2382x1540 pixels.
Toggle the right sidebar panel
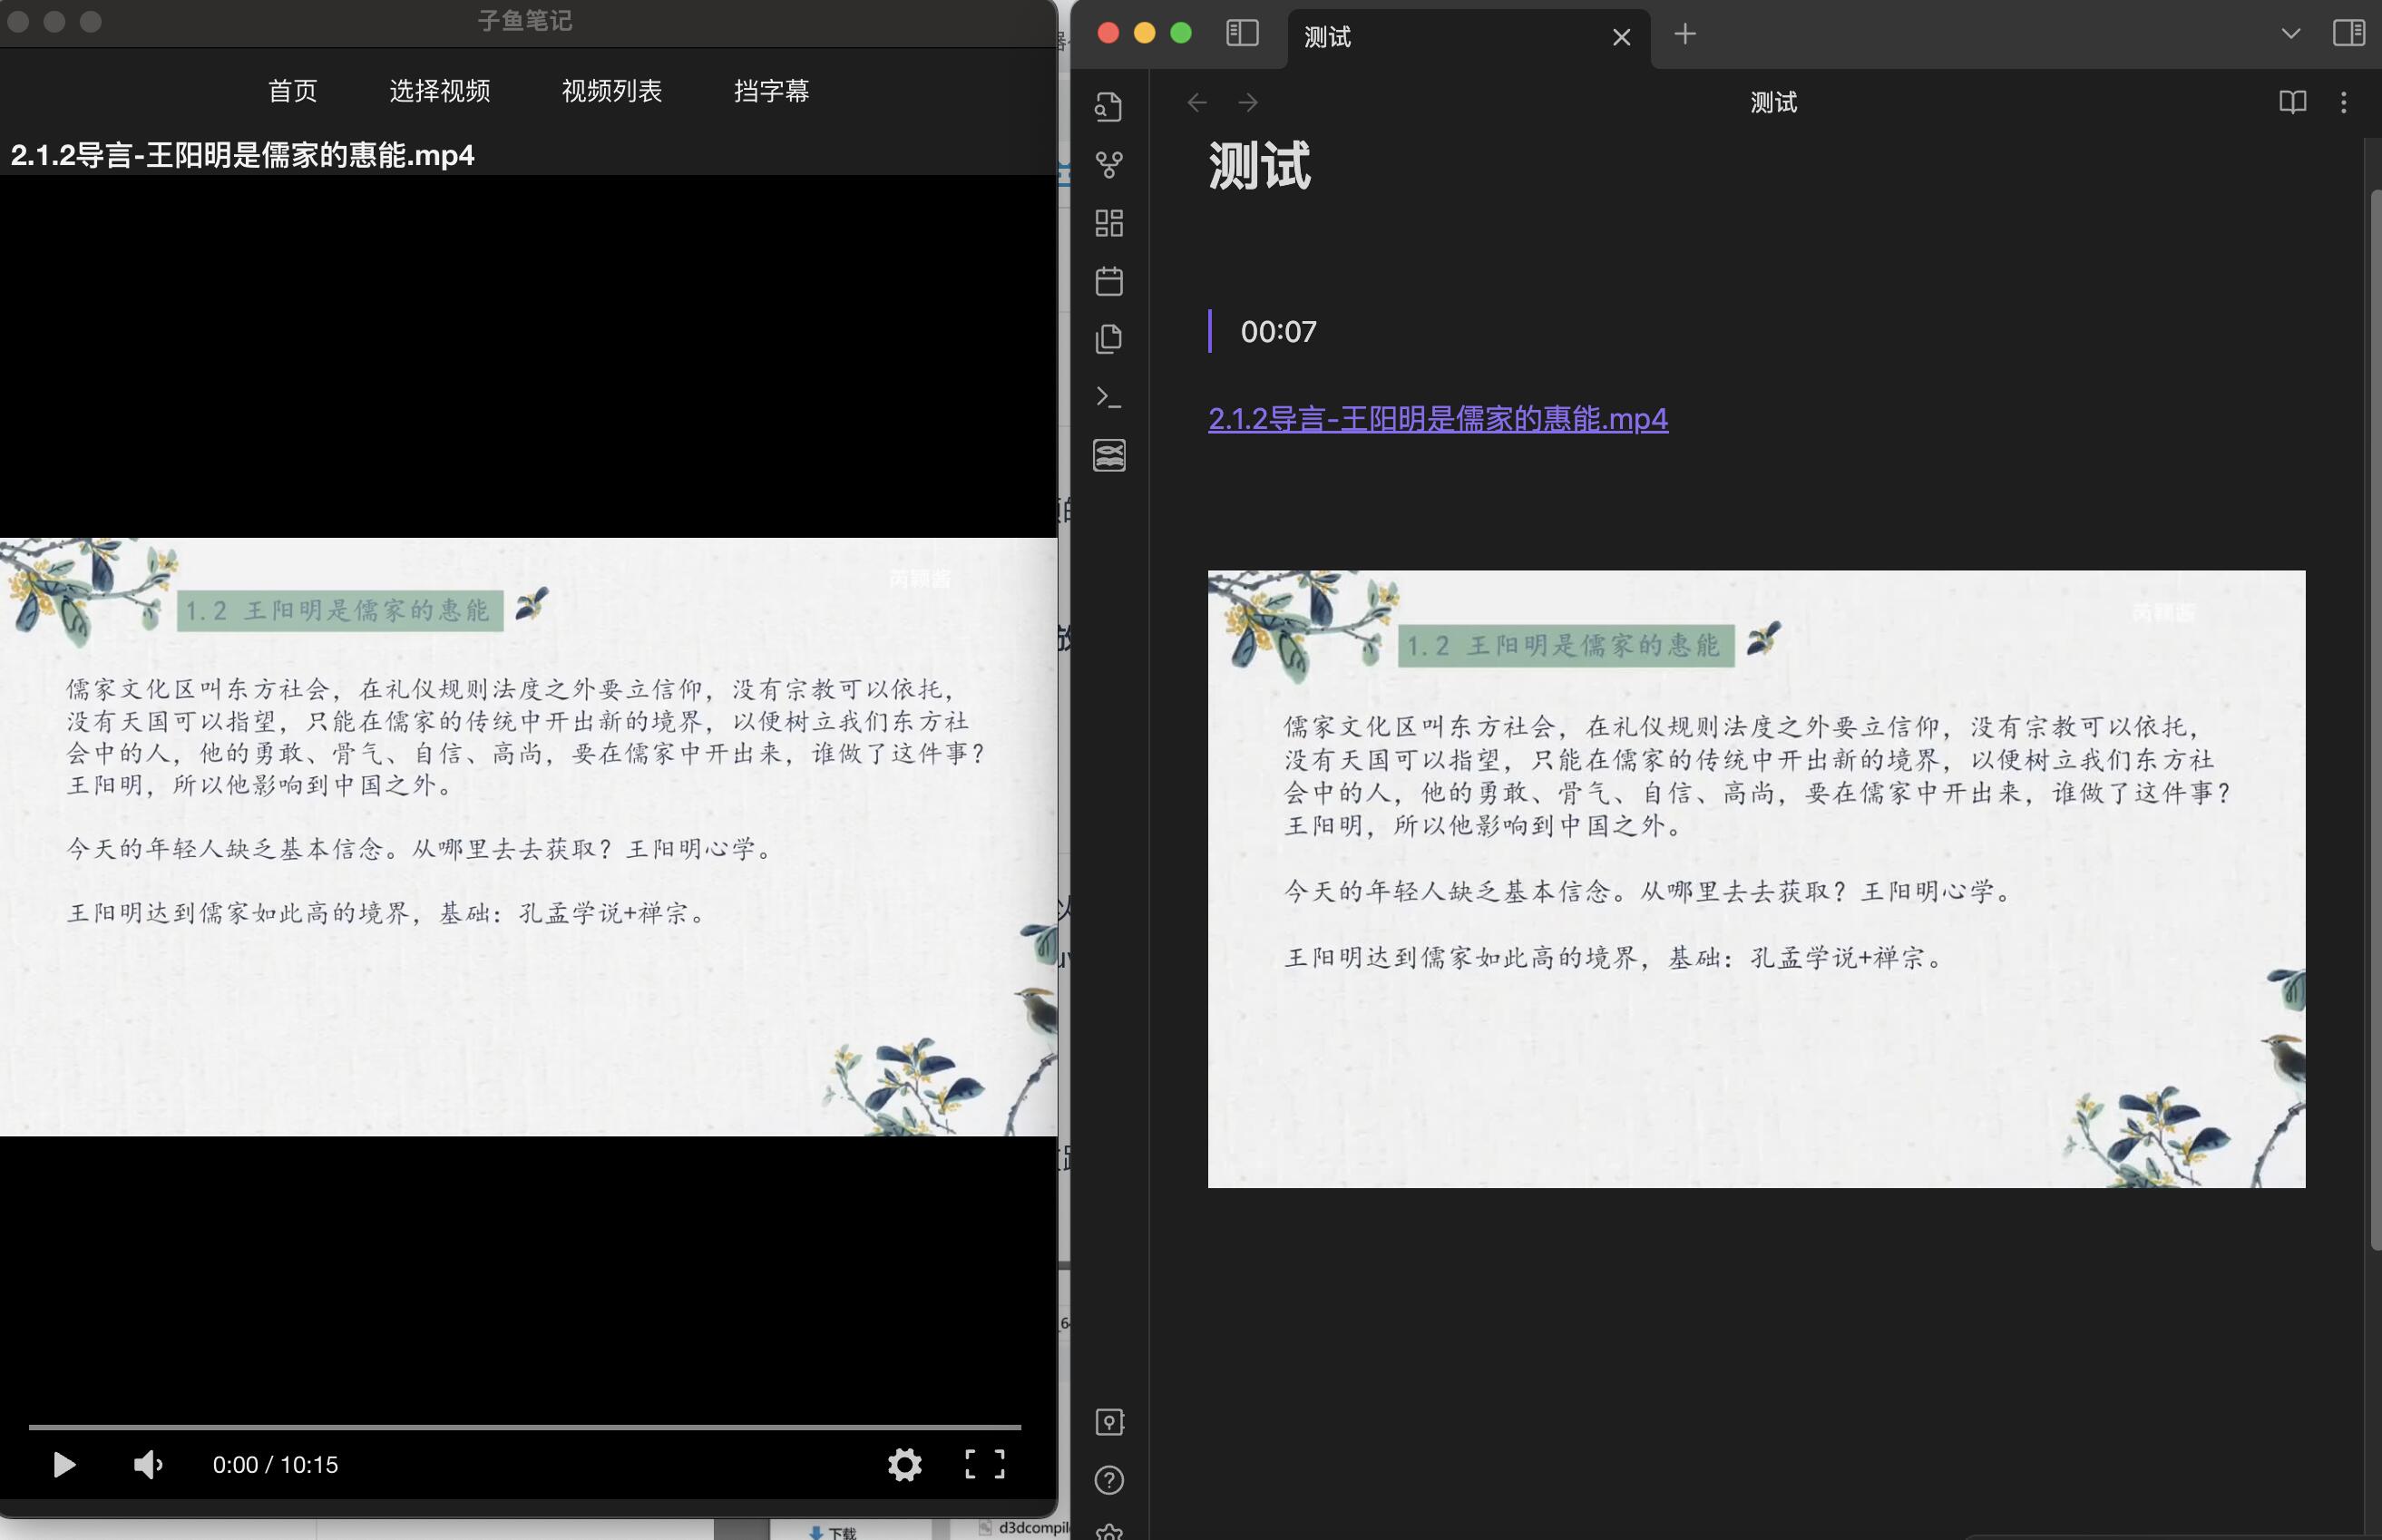(2348, 33)
